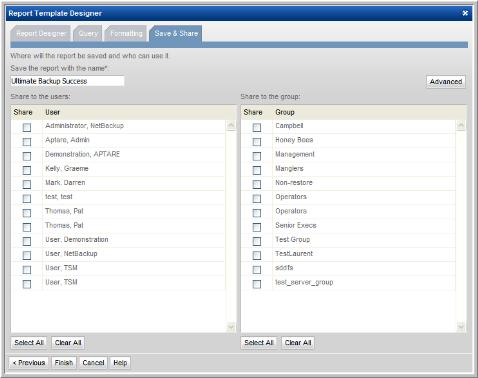This screenshot has height=378, width=478.
Task: Tick share checkbox for Administrator, NetBackup
Action: point(27,127)
